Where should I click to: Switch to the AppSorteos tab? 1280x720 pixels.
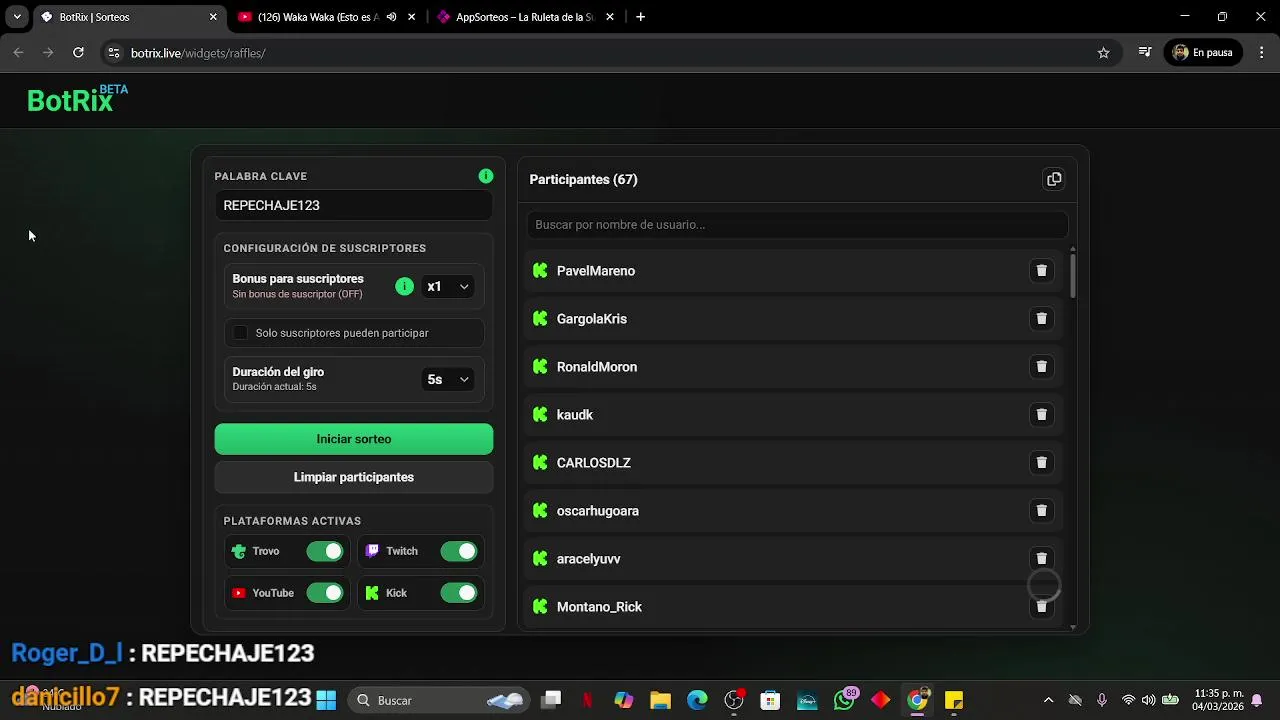click(526, 17)
